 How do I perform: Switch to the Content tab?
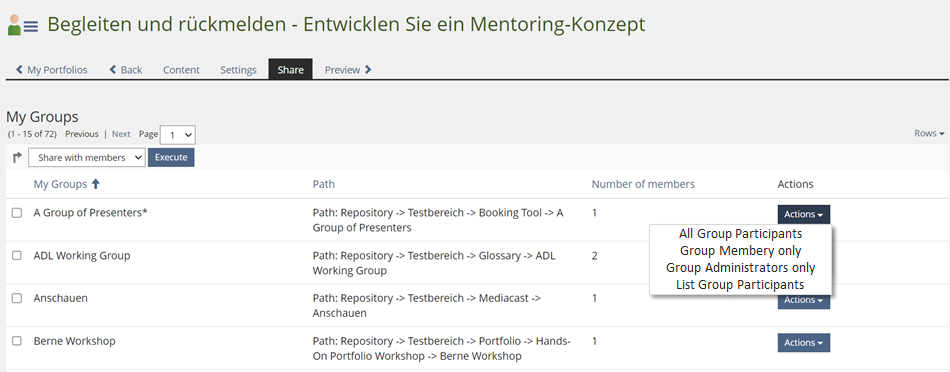[181, 70]
